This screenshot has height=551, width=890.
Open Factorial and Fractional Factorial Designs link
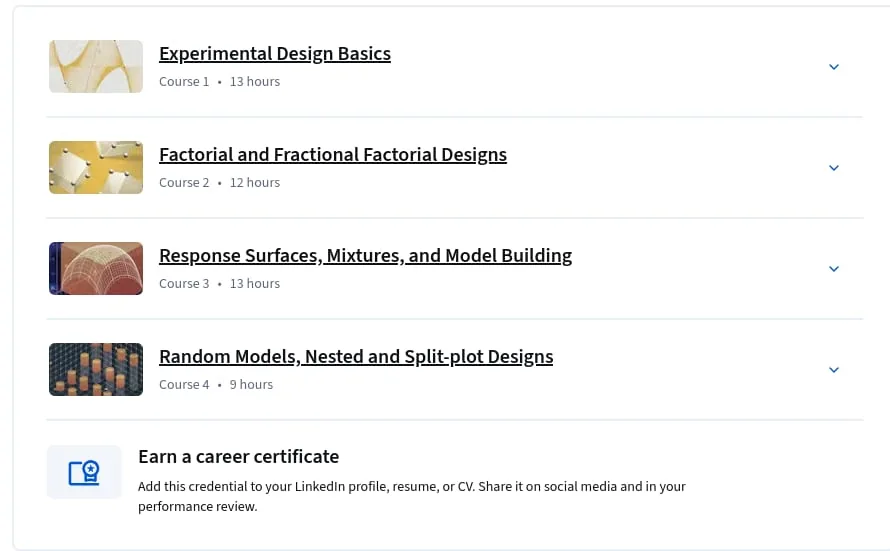(x=333, y=154)
